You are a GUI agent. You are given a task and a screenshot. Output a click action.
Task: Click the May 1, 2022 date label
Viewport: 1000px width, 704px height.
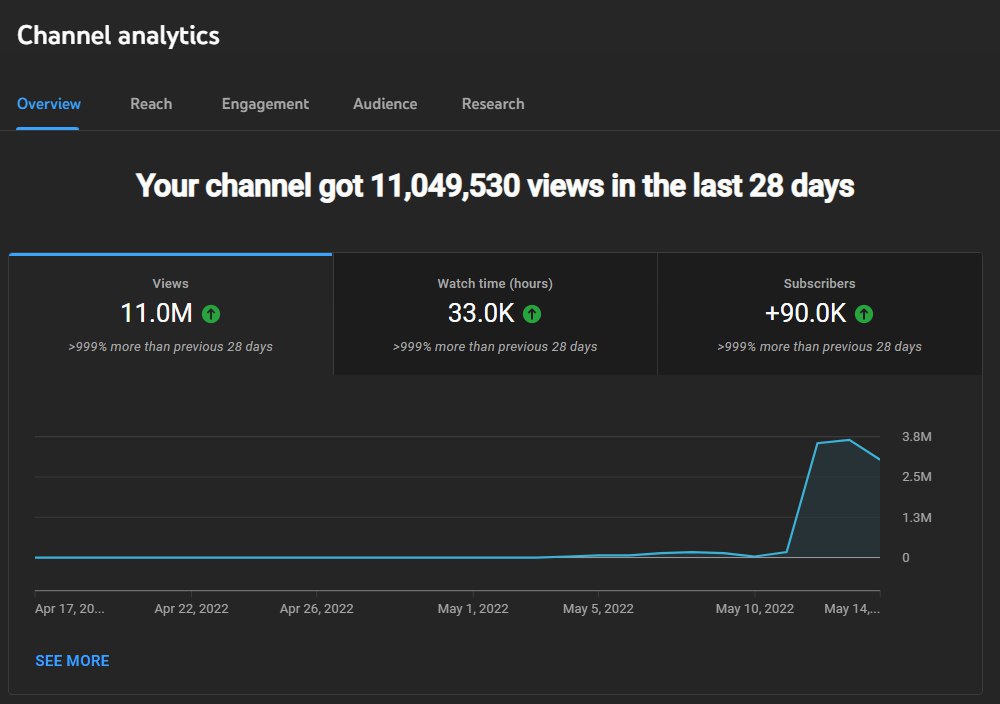point(473,609)
